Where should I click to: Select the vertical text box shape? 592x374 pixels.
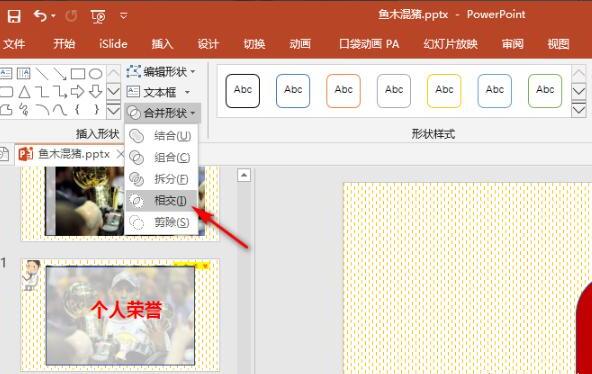pyautogui.click(x=23, y=73)
